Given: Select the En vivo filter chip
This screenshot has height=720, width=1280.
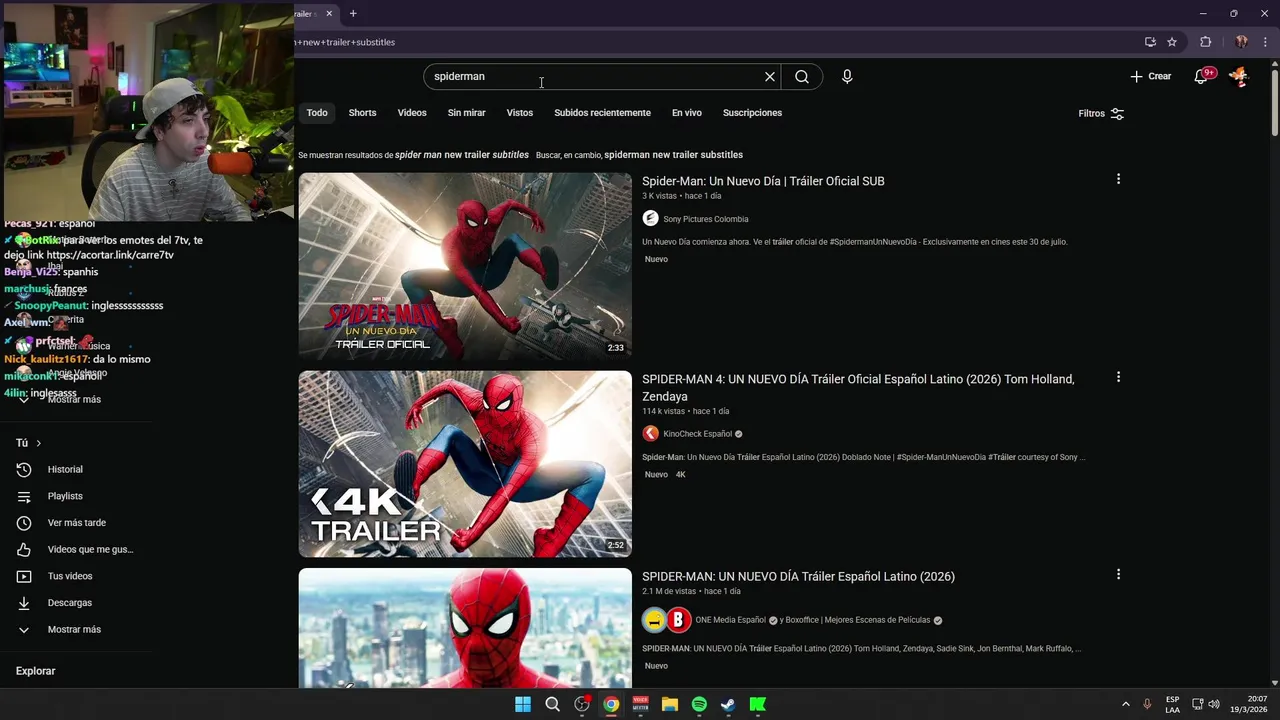Looking at the screenshot, I should click(686, 113).
